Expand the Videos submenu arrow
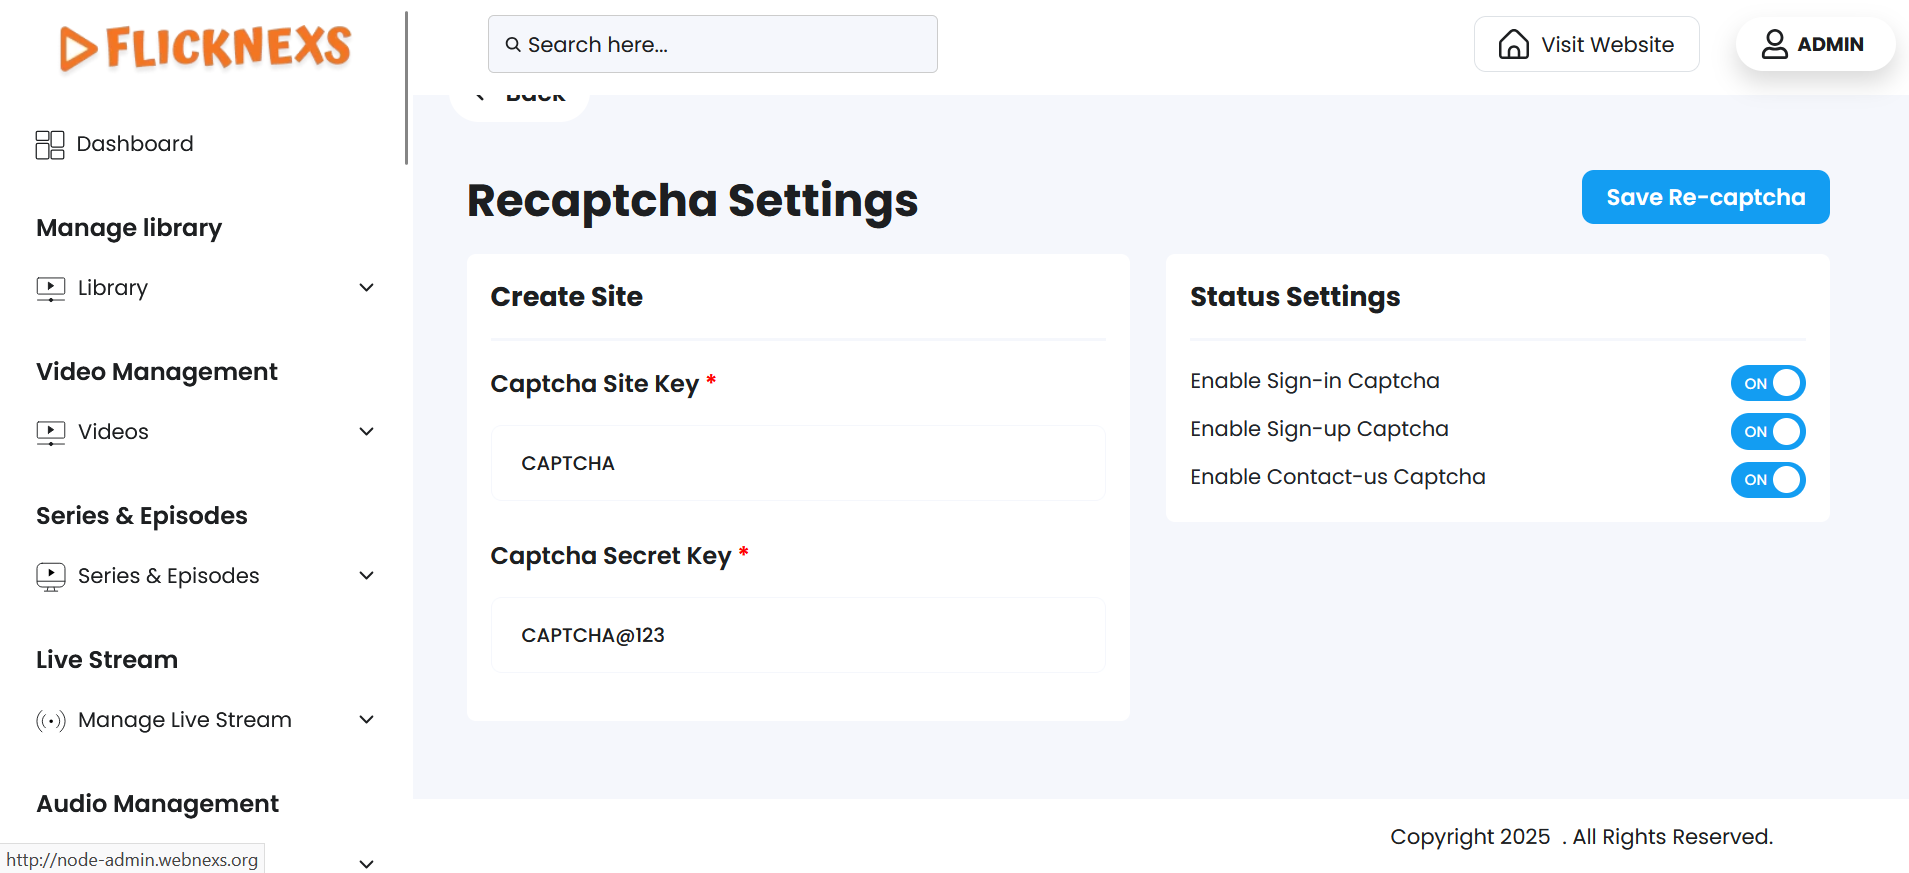Viewport: 1909px width, 873px height. click(366, 432)
